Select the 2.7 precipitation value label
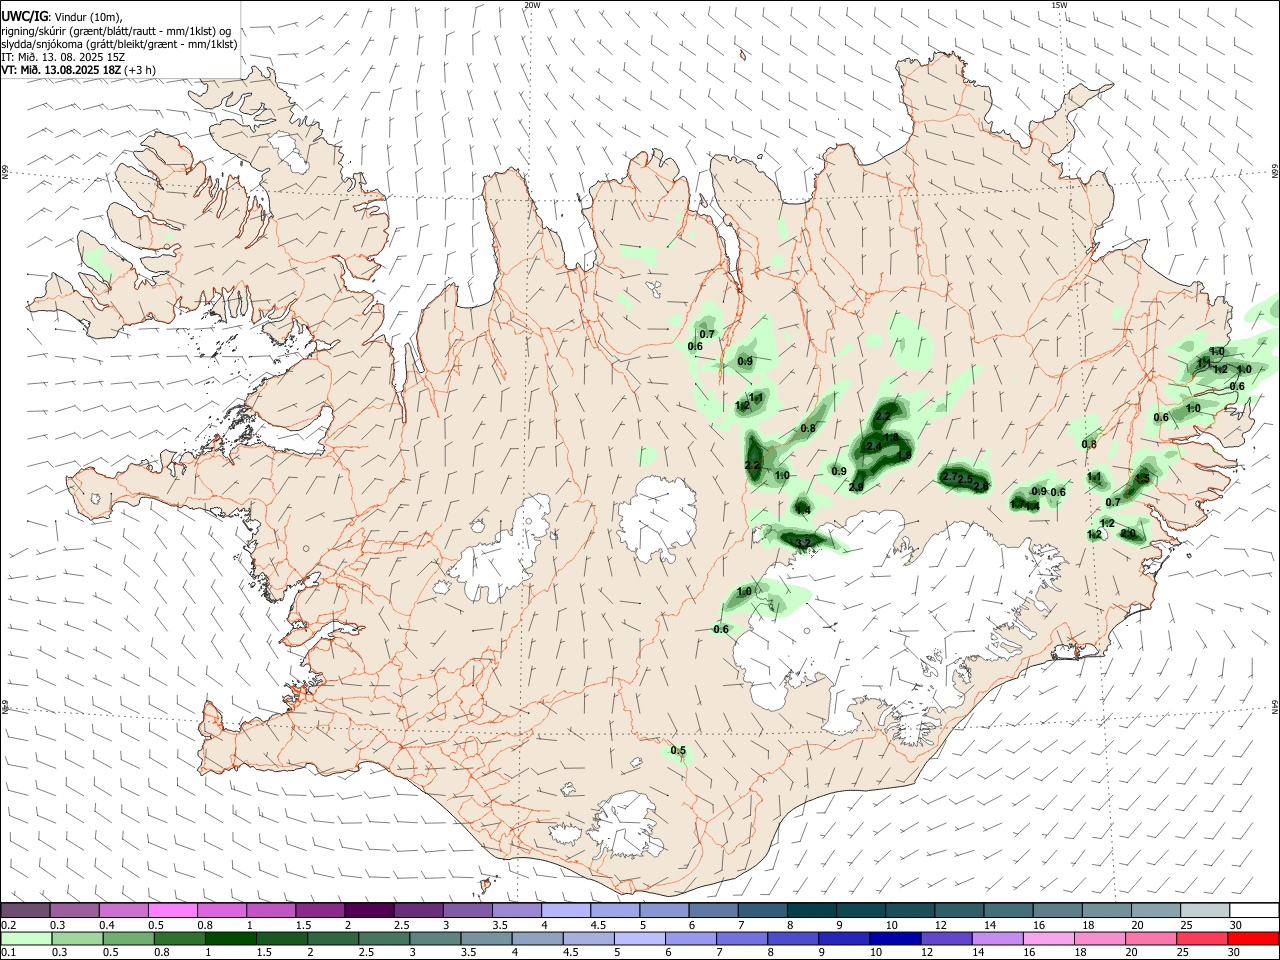The height and width of the screenshot is (960, 1280). (x=949, y=476)
